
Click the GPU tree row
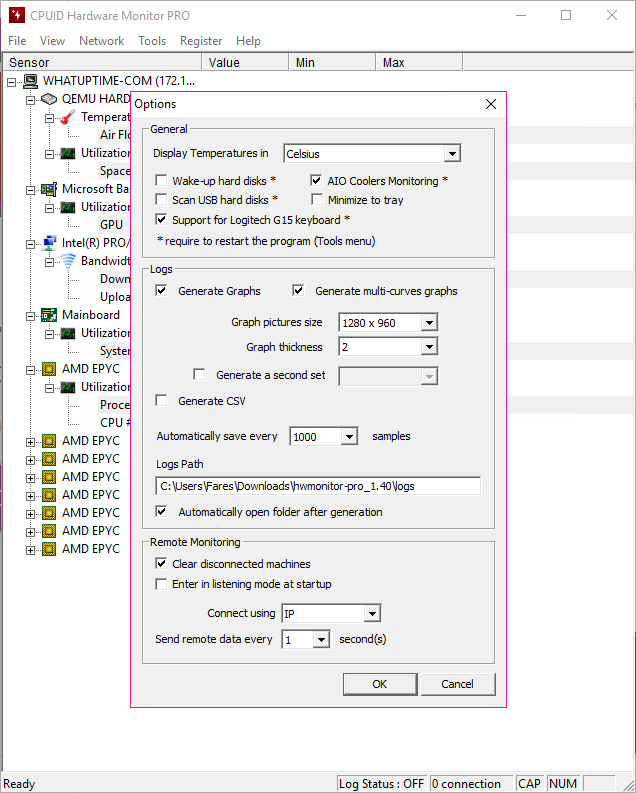pyautogui.click(x=111, y=225)
